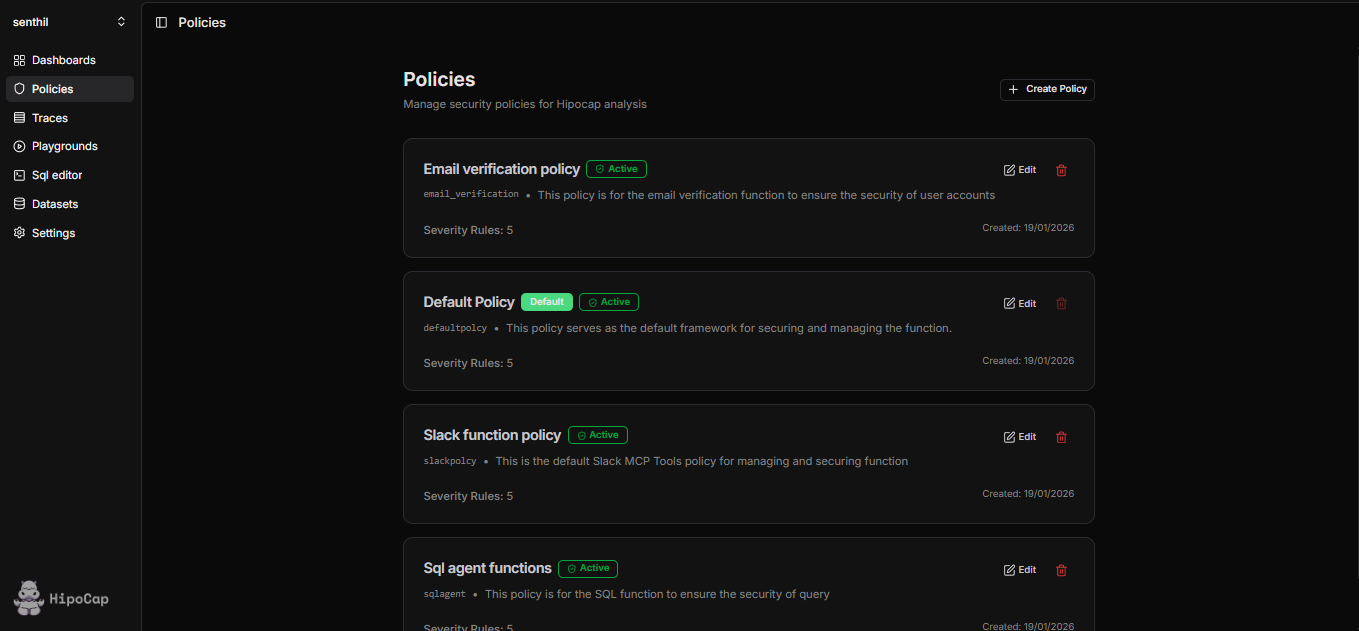
Task: Click Created date on Slack function card
Action: [1028, 494]
